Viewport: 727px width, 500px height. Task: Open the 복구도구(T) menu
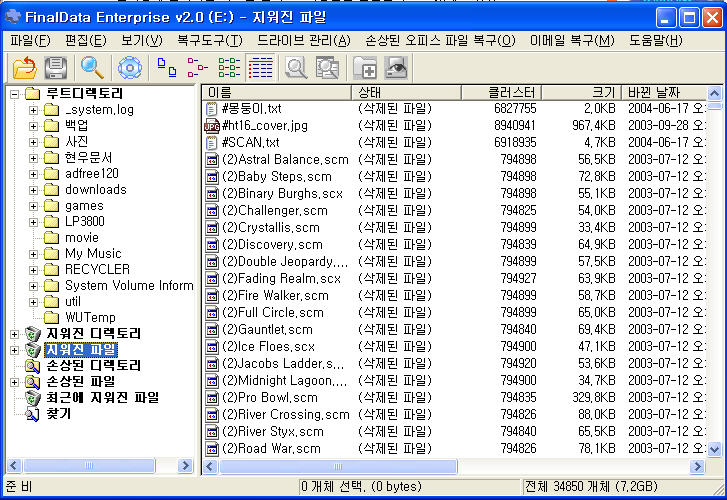point(210,41)
